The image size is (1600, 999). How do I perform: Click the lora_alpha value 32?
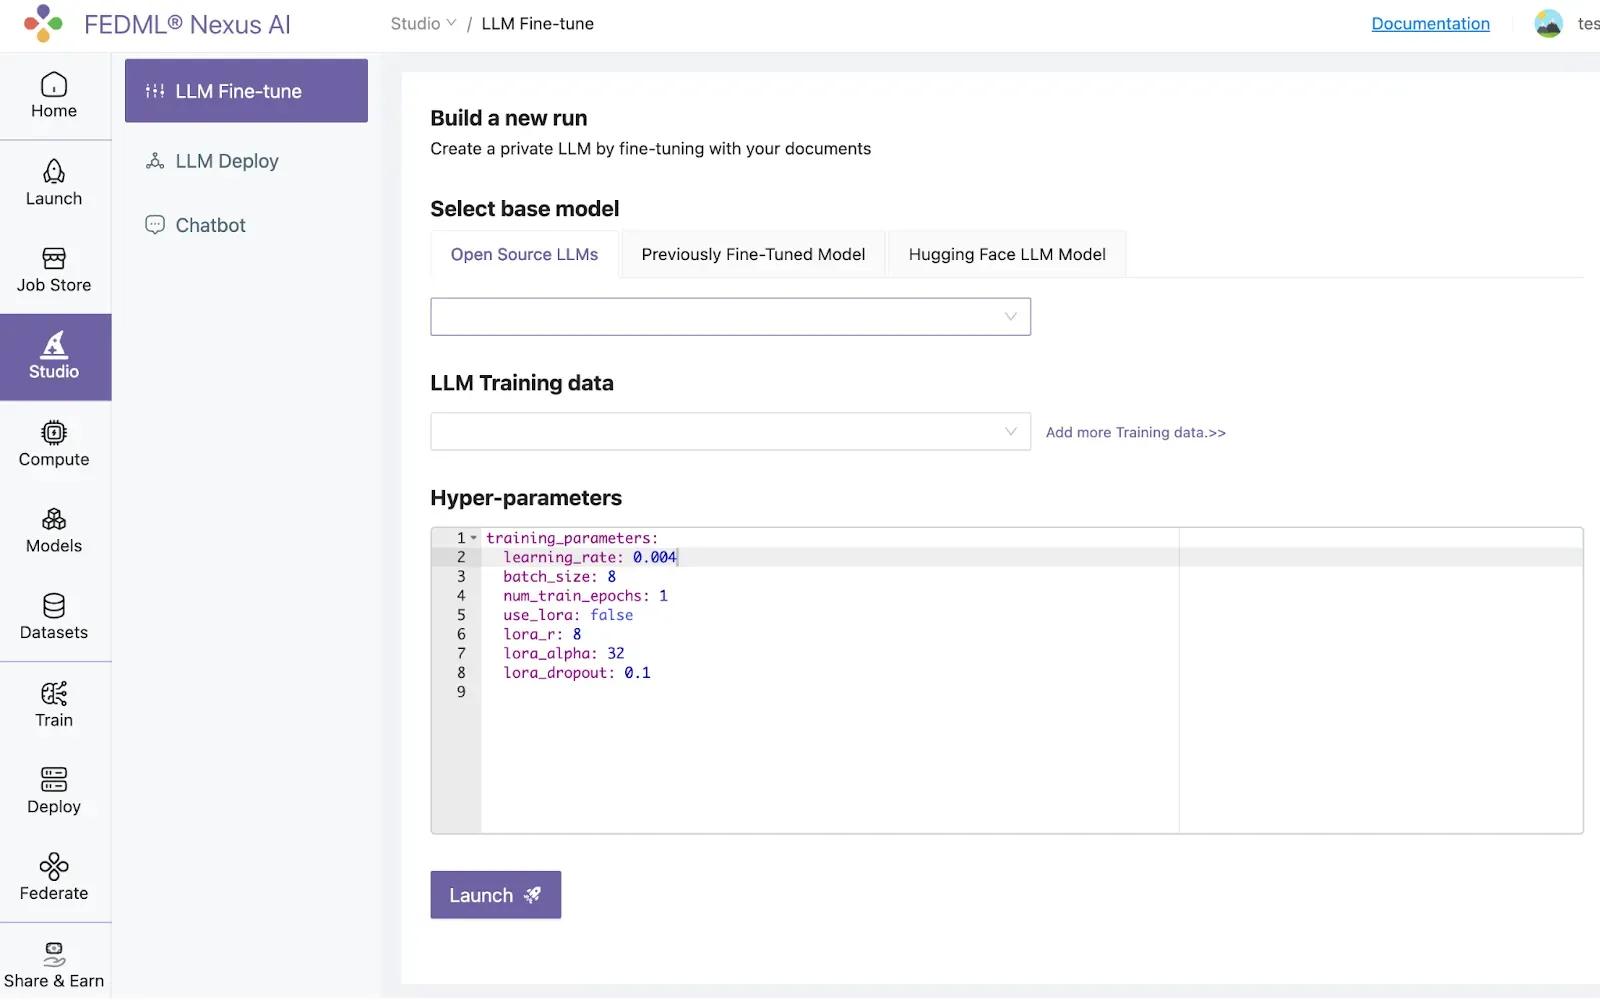(616, 654)
